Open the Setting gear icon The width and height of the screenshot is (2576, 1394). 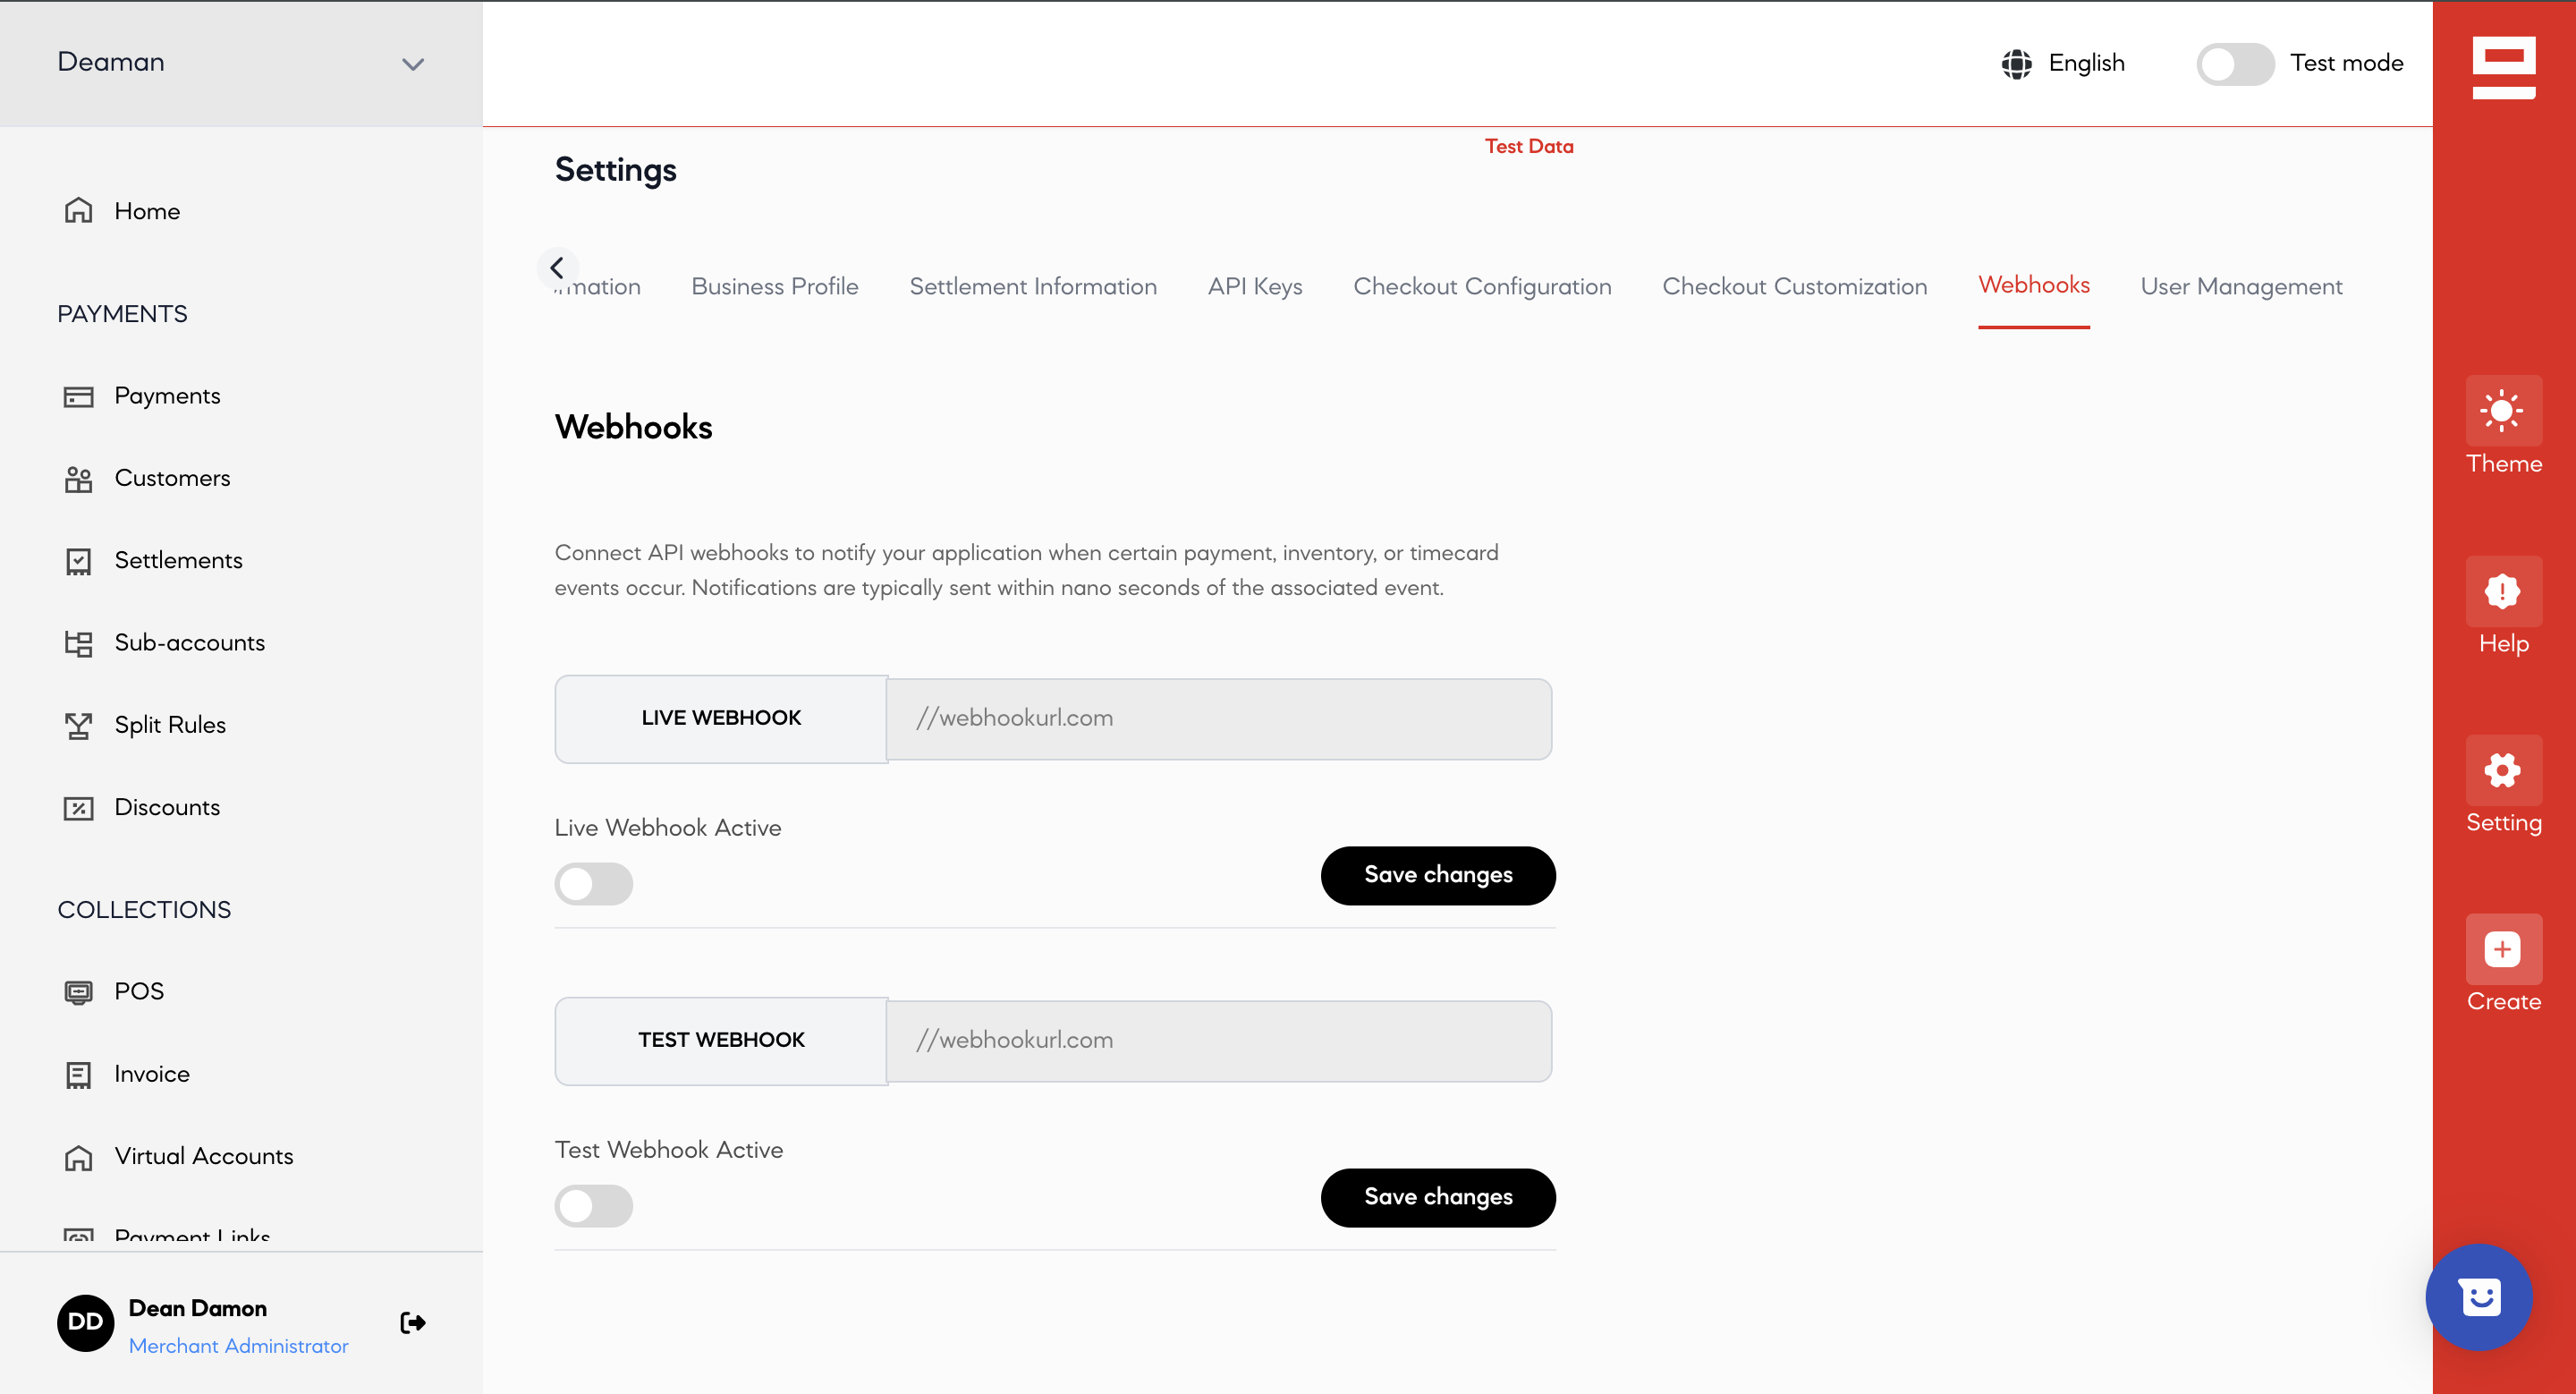[x=2503, y=770]
